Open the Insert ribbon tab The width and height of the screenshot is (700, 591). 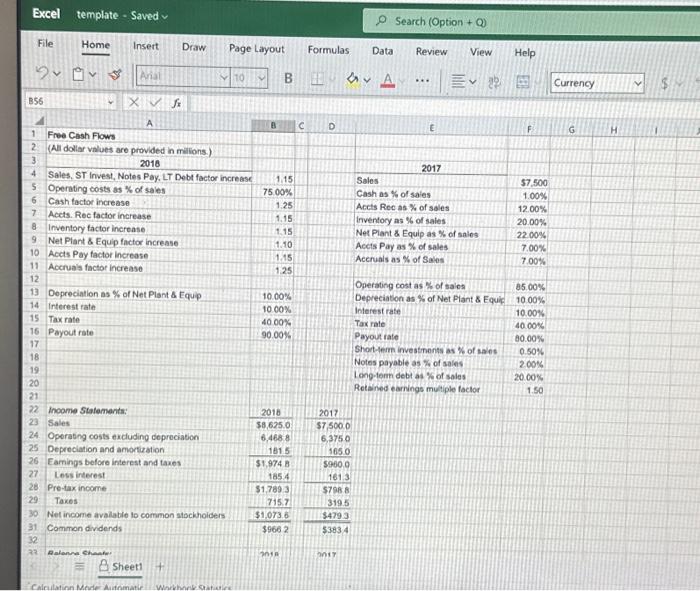pyautogui.click(x=146, y=46)
